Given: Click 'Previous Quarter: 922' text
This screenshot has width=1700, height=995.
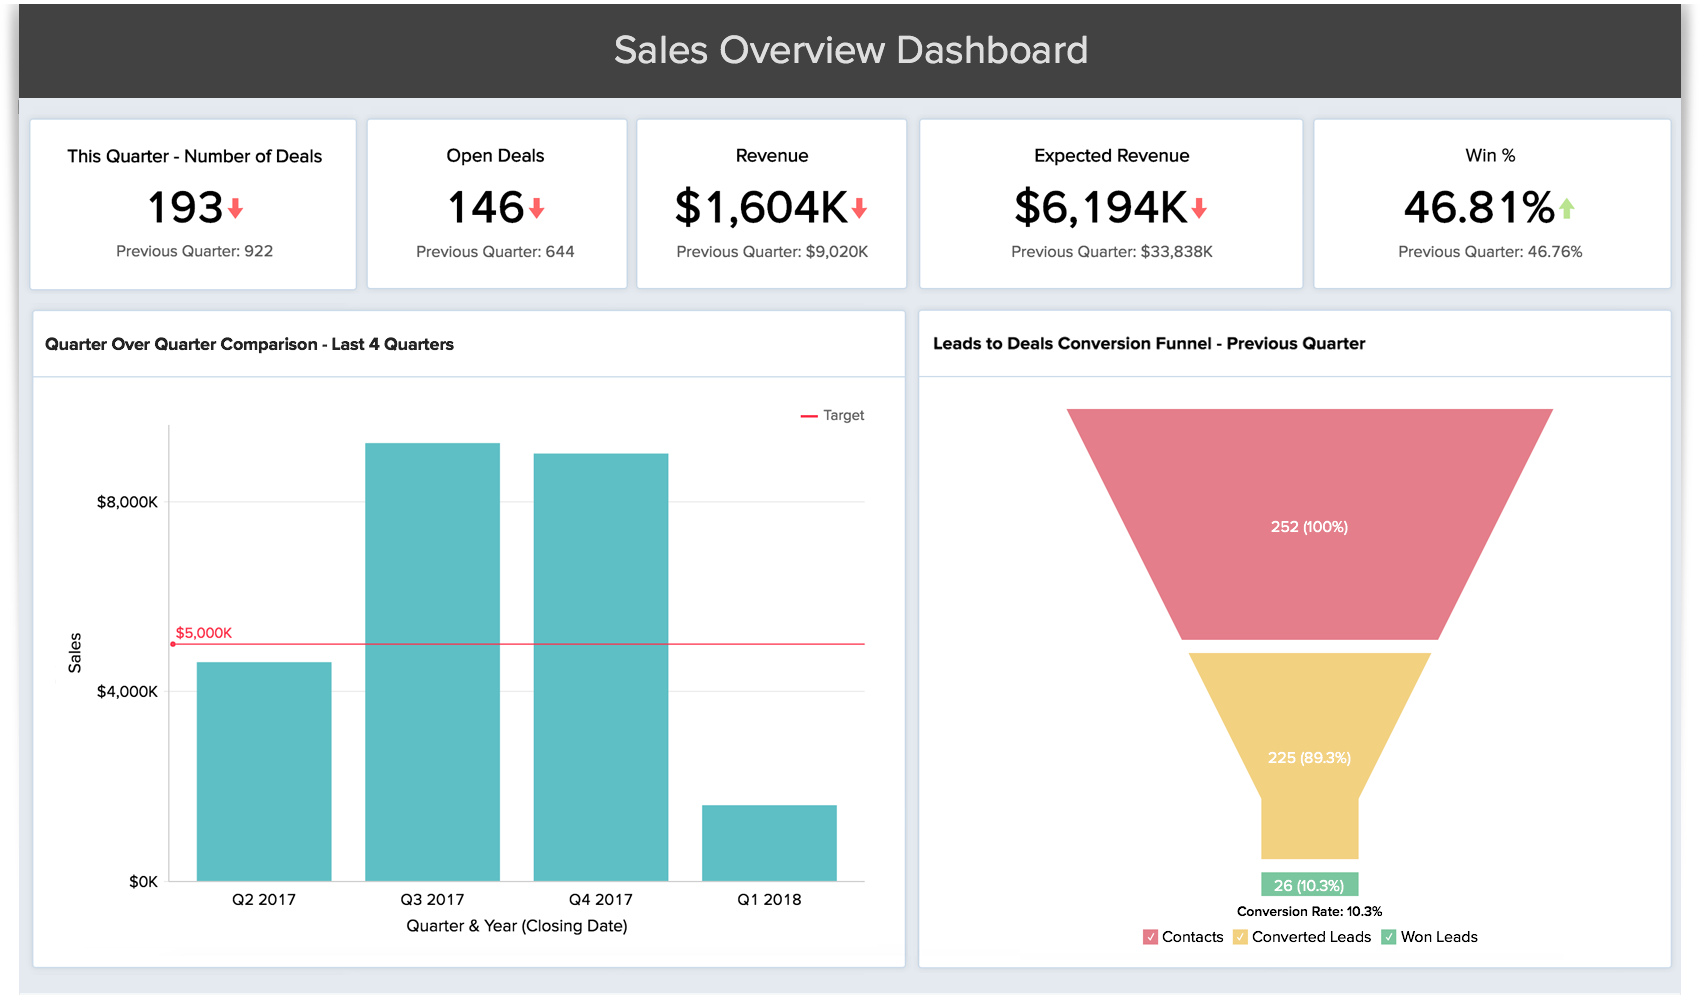Looking at the screenshot, I should click(x=194, y=251).
